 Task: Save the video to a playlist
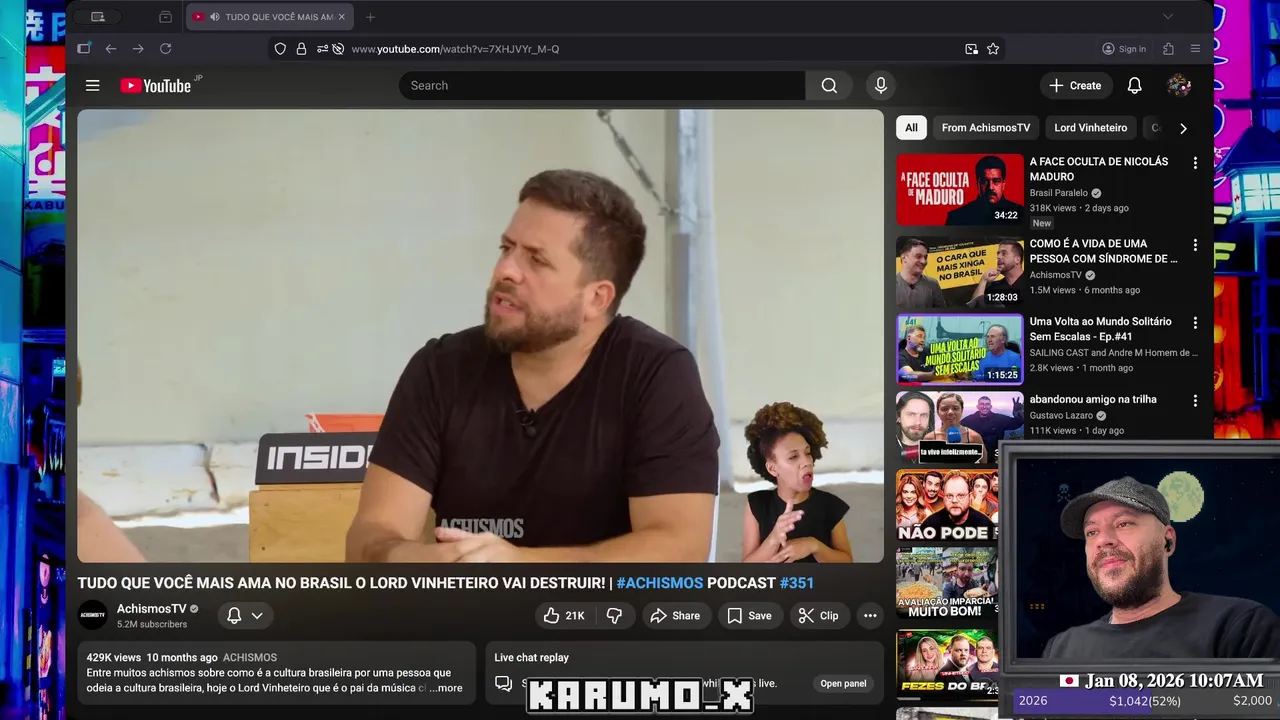[749, 616]
